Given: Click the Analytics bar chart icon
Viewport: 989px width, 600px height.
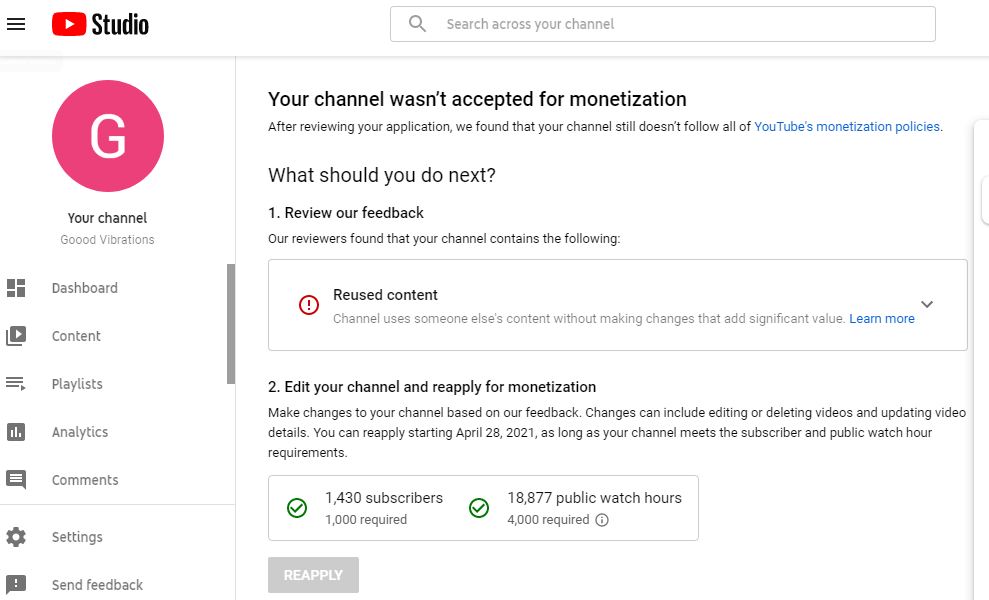Looking at the screenshot, I should point(16,432).
